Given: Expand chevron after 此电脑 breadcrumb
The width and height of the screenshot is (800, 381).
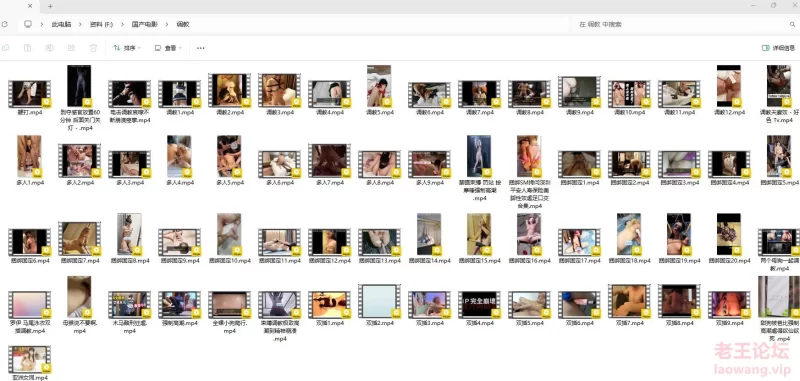Looking at the screenshot, I should pyautogui.click(x=80, y=24).
